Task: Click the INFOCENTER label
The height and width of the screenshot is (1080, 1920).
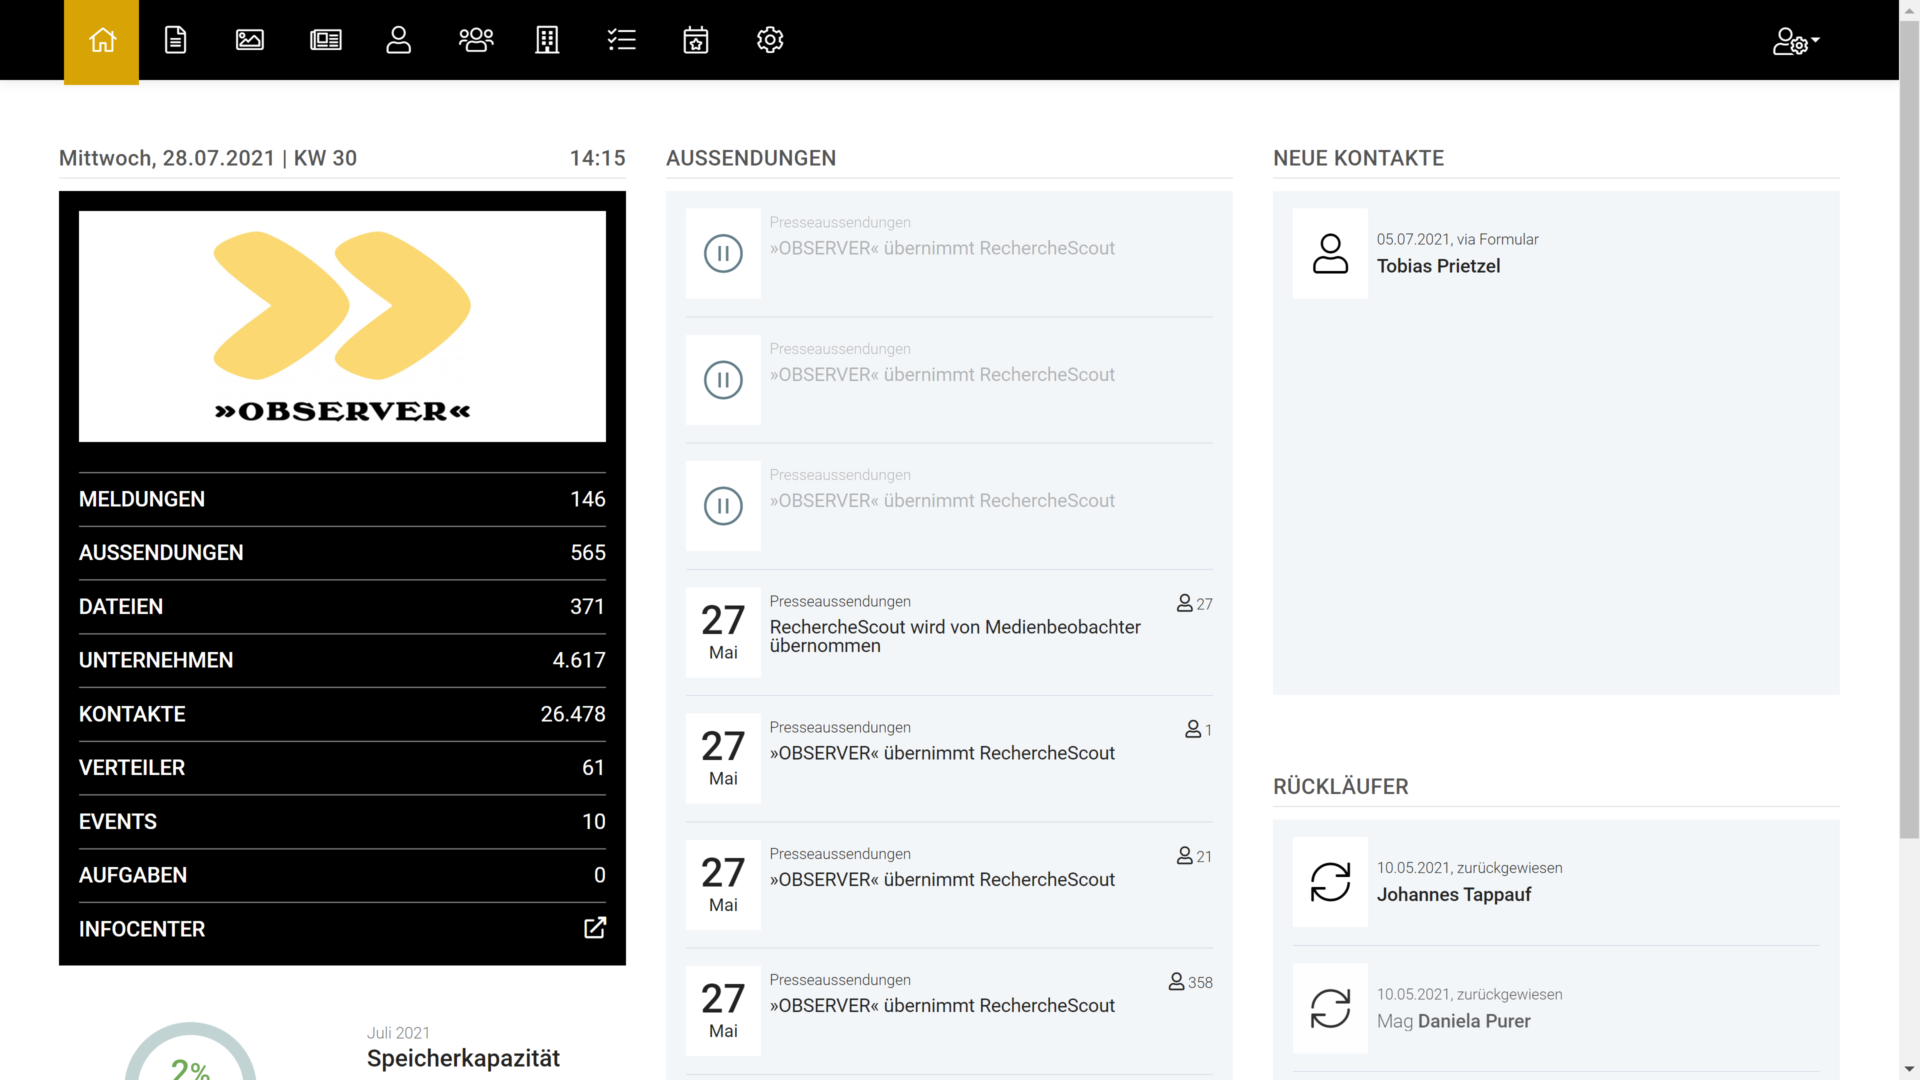Action: [142, 929]
